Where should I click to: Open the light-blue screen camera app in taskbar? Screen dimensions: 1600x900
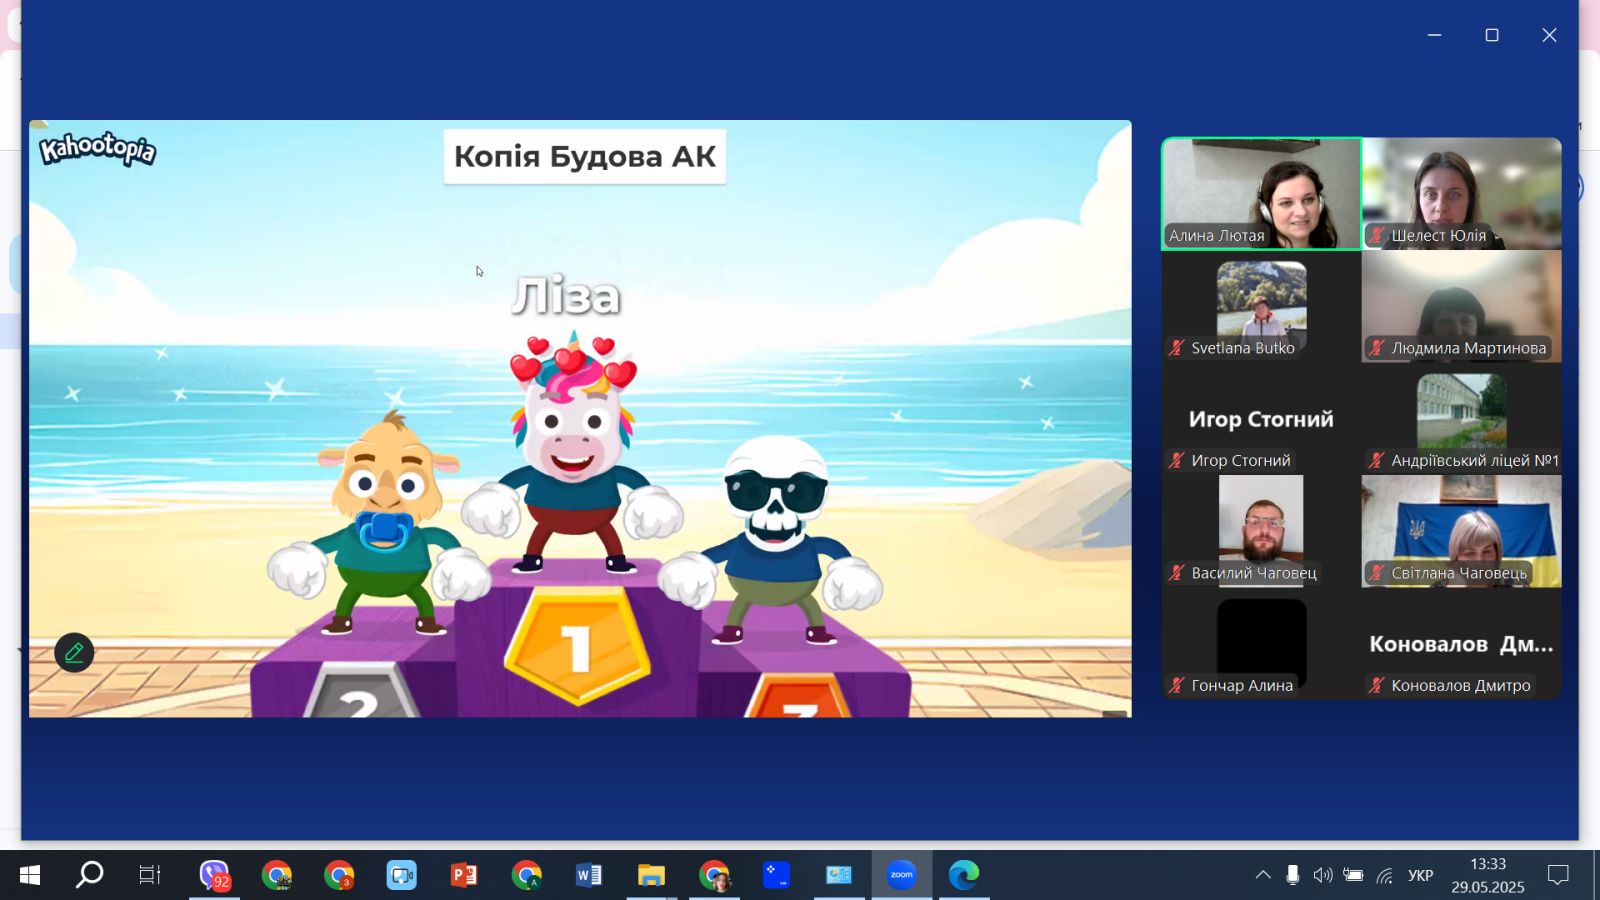[401, 875]
